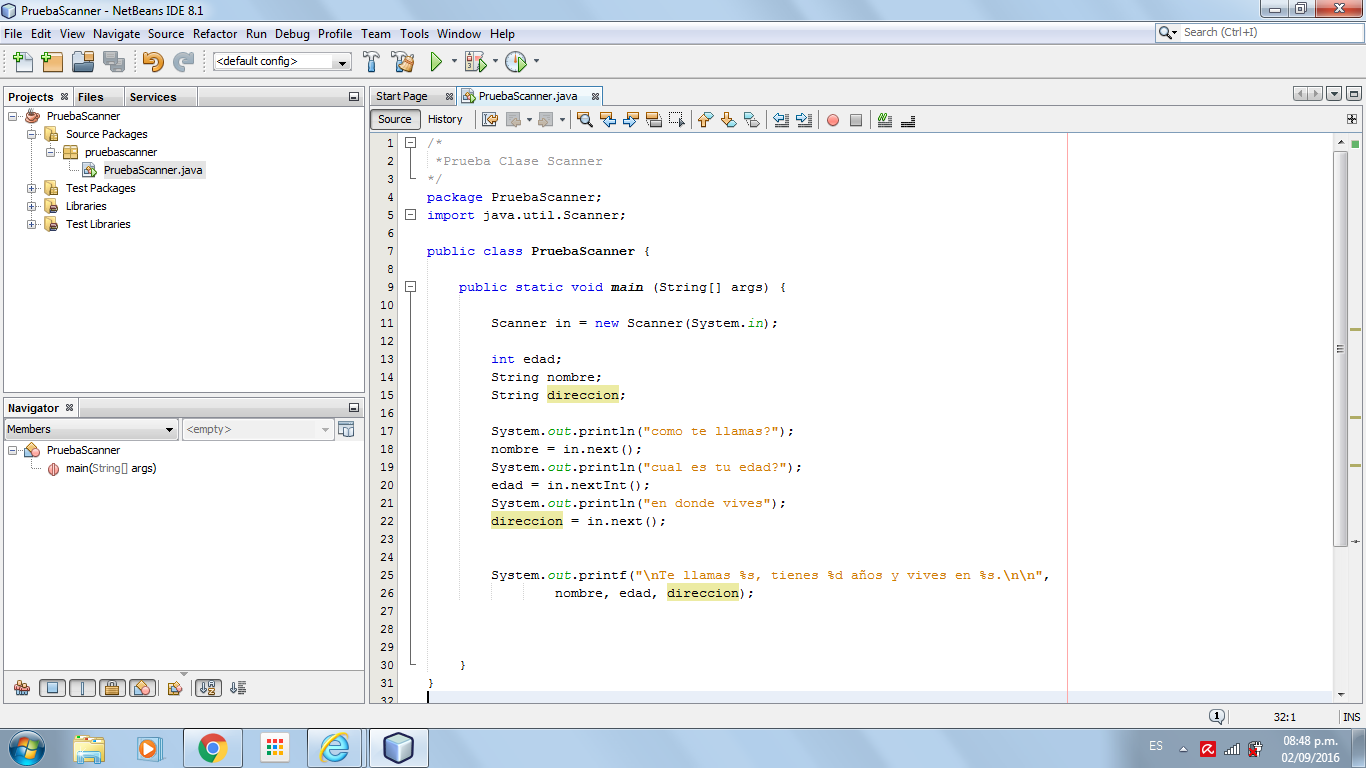Switch to the History view of the file
The width and height of the screenshot is (1366, 768).
click(x=445, y=119)
